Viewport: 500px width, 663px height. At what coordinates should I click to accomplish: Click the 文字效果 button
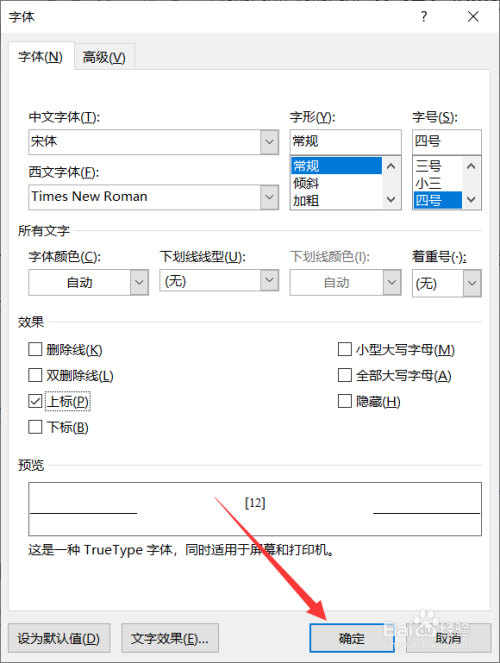pos(170,638)
